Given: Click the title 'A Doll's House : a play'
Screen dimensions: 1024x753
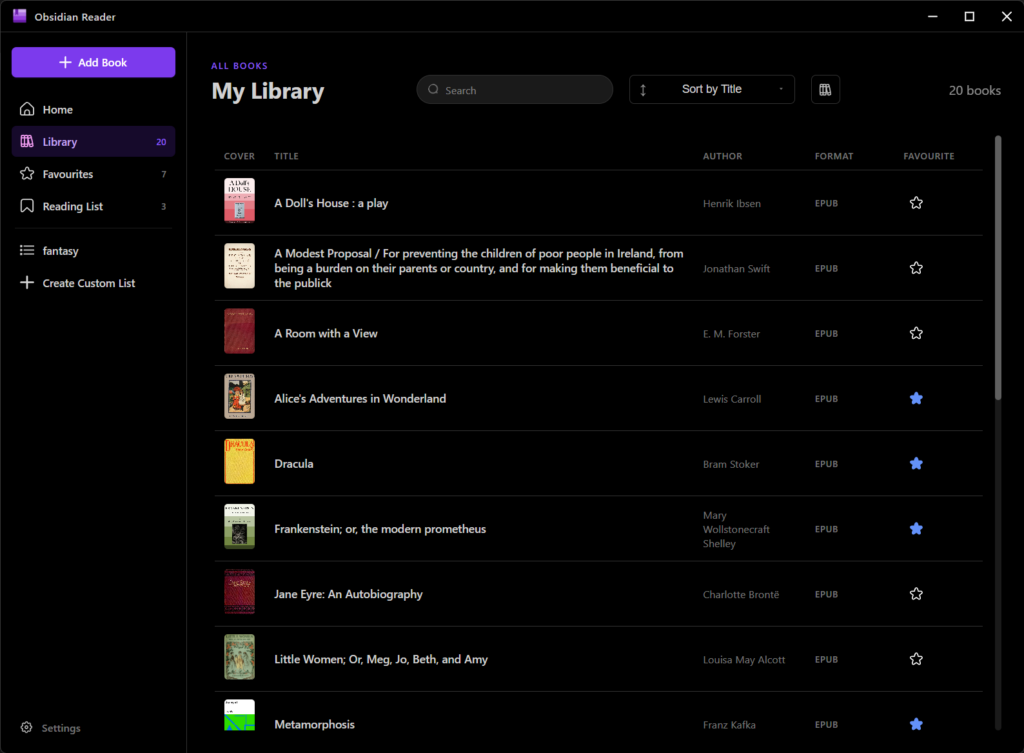Looking at the screenshot, I should click(331, 203).
